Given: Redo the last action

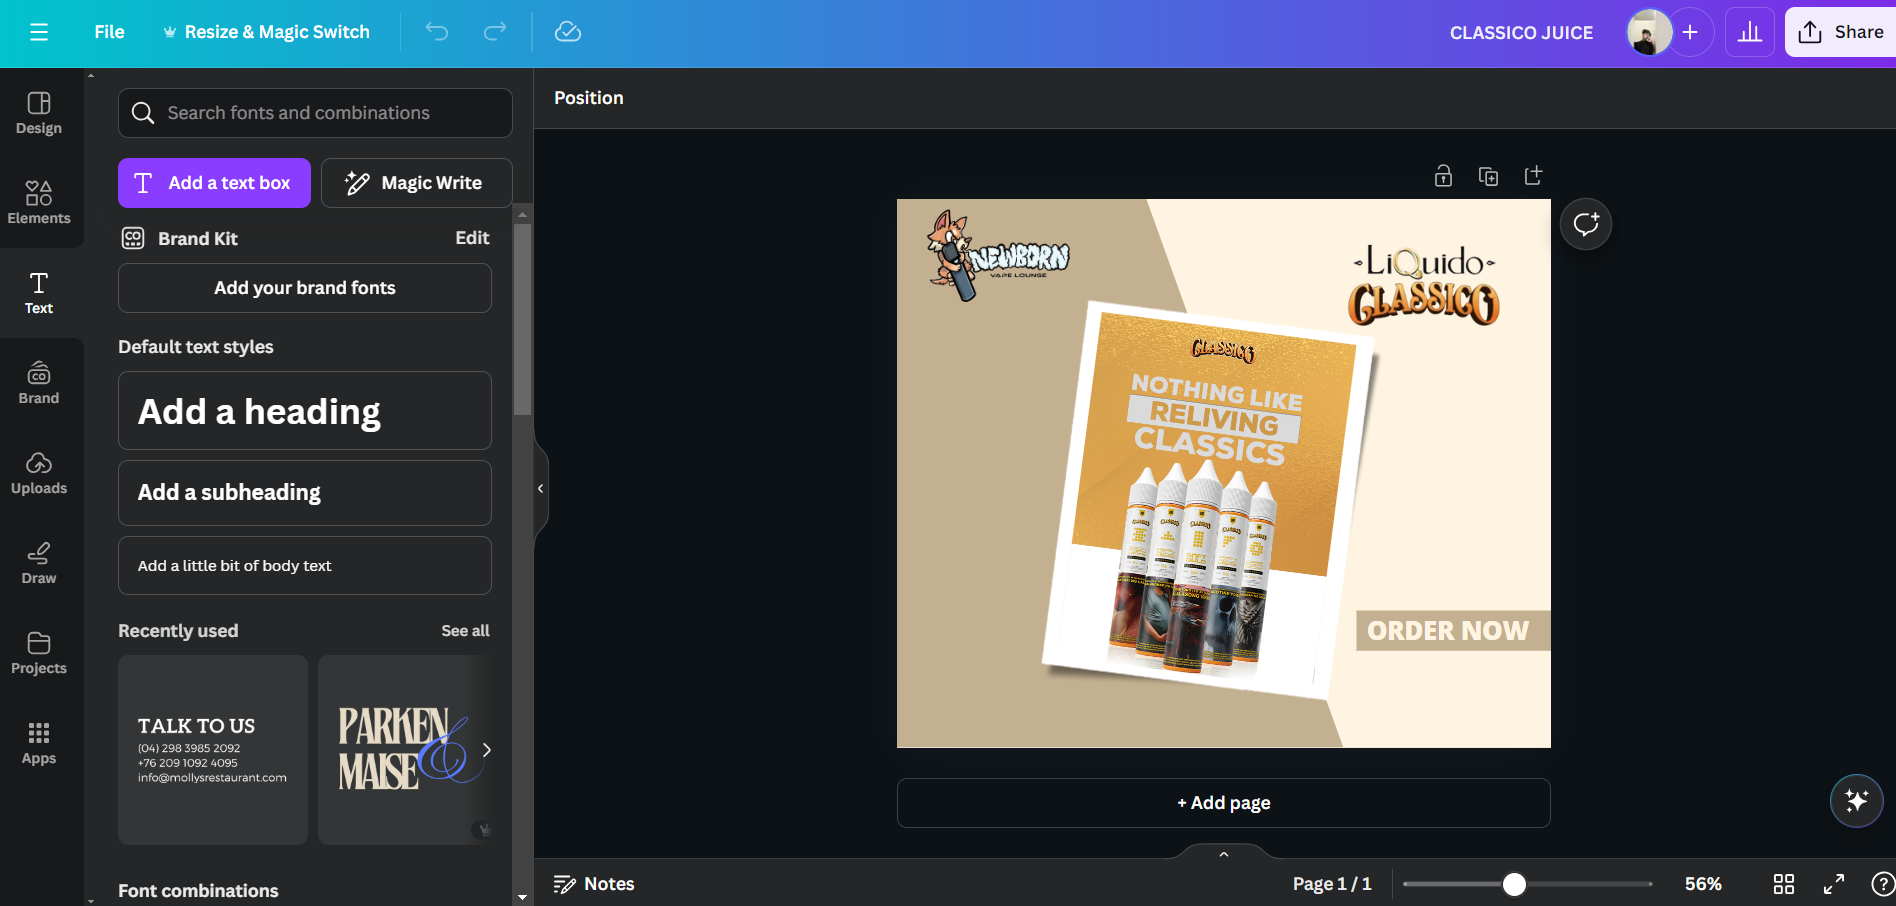Looking at the screenshot, I should pyautogui.click(x=495, y=32).
